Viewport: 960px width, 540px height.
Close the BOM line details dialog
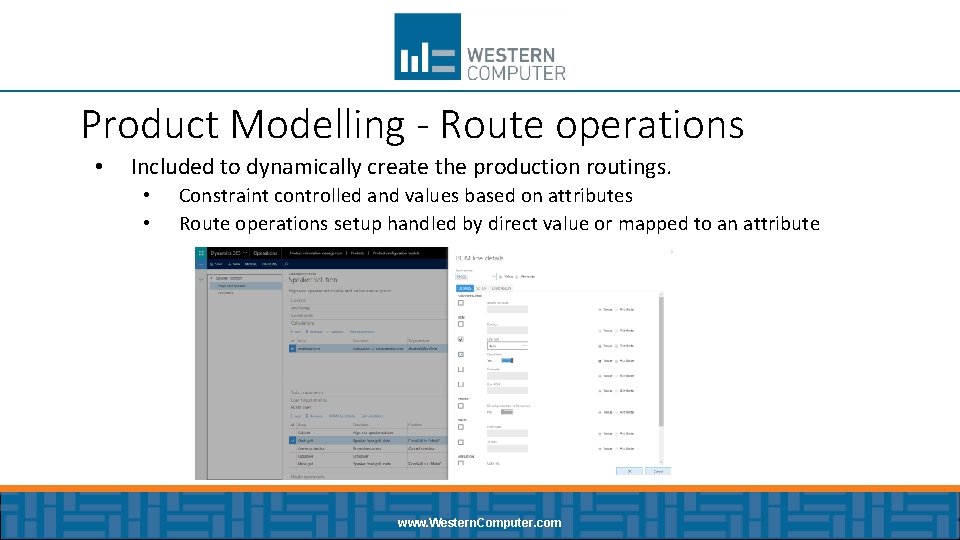(x=672, y=252)
